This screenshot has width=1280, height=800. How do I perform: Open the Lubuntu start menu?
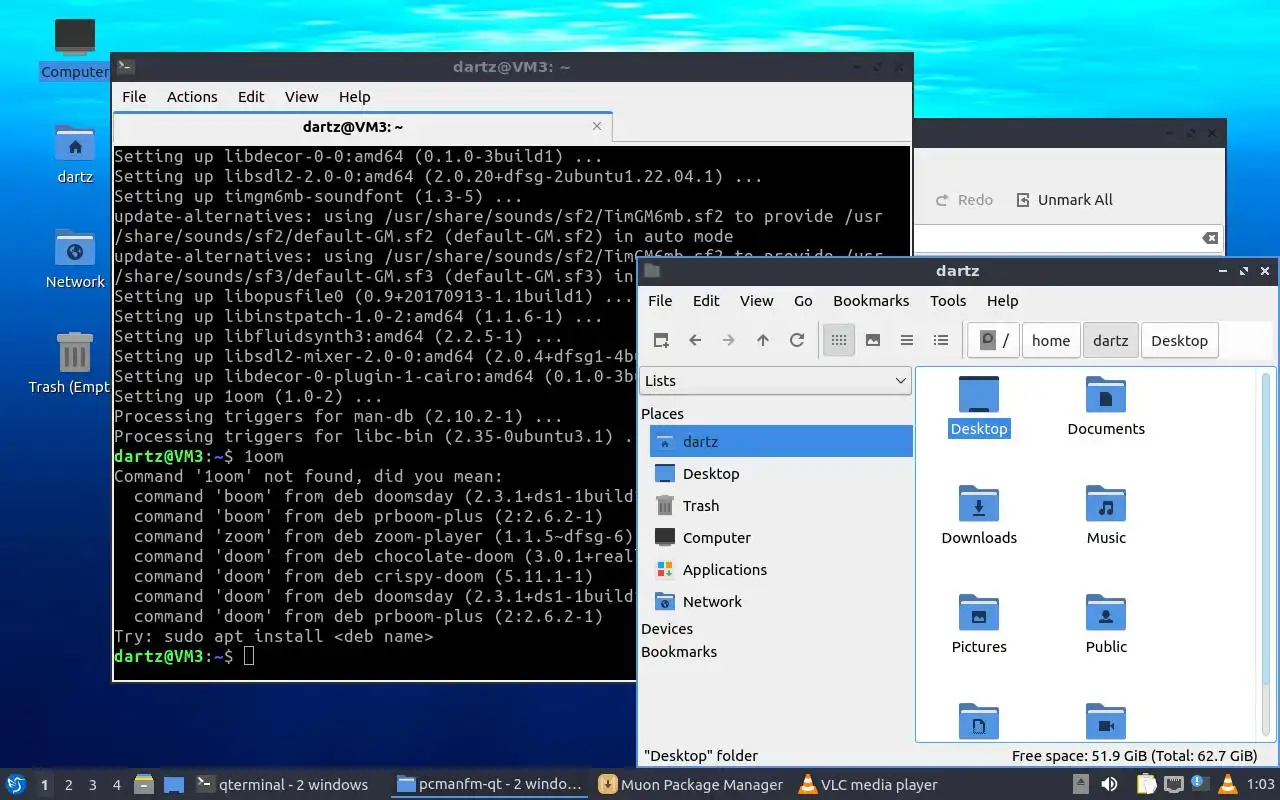coord(16,785)
